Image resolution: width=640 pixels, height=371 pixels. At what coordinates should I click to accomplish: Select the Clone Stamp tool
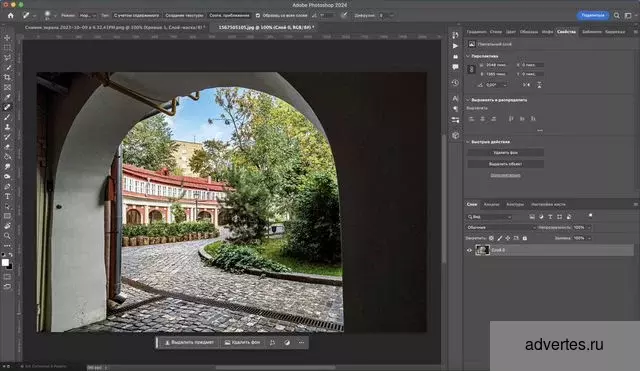(x=7, y=127)
